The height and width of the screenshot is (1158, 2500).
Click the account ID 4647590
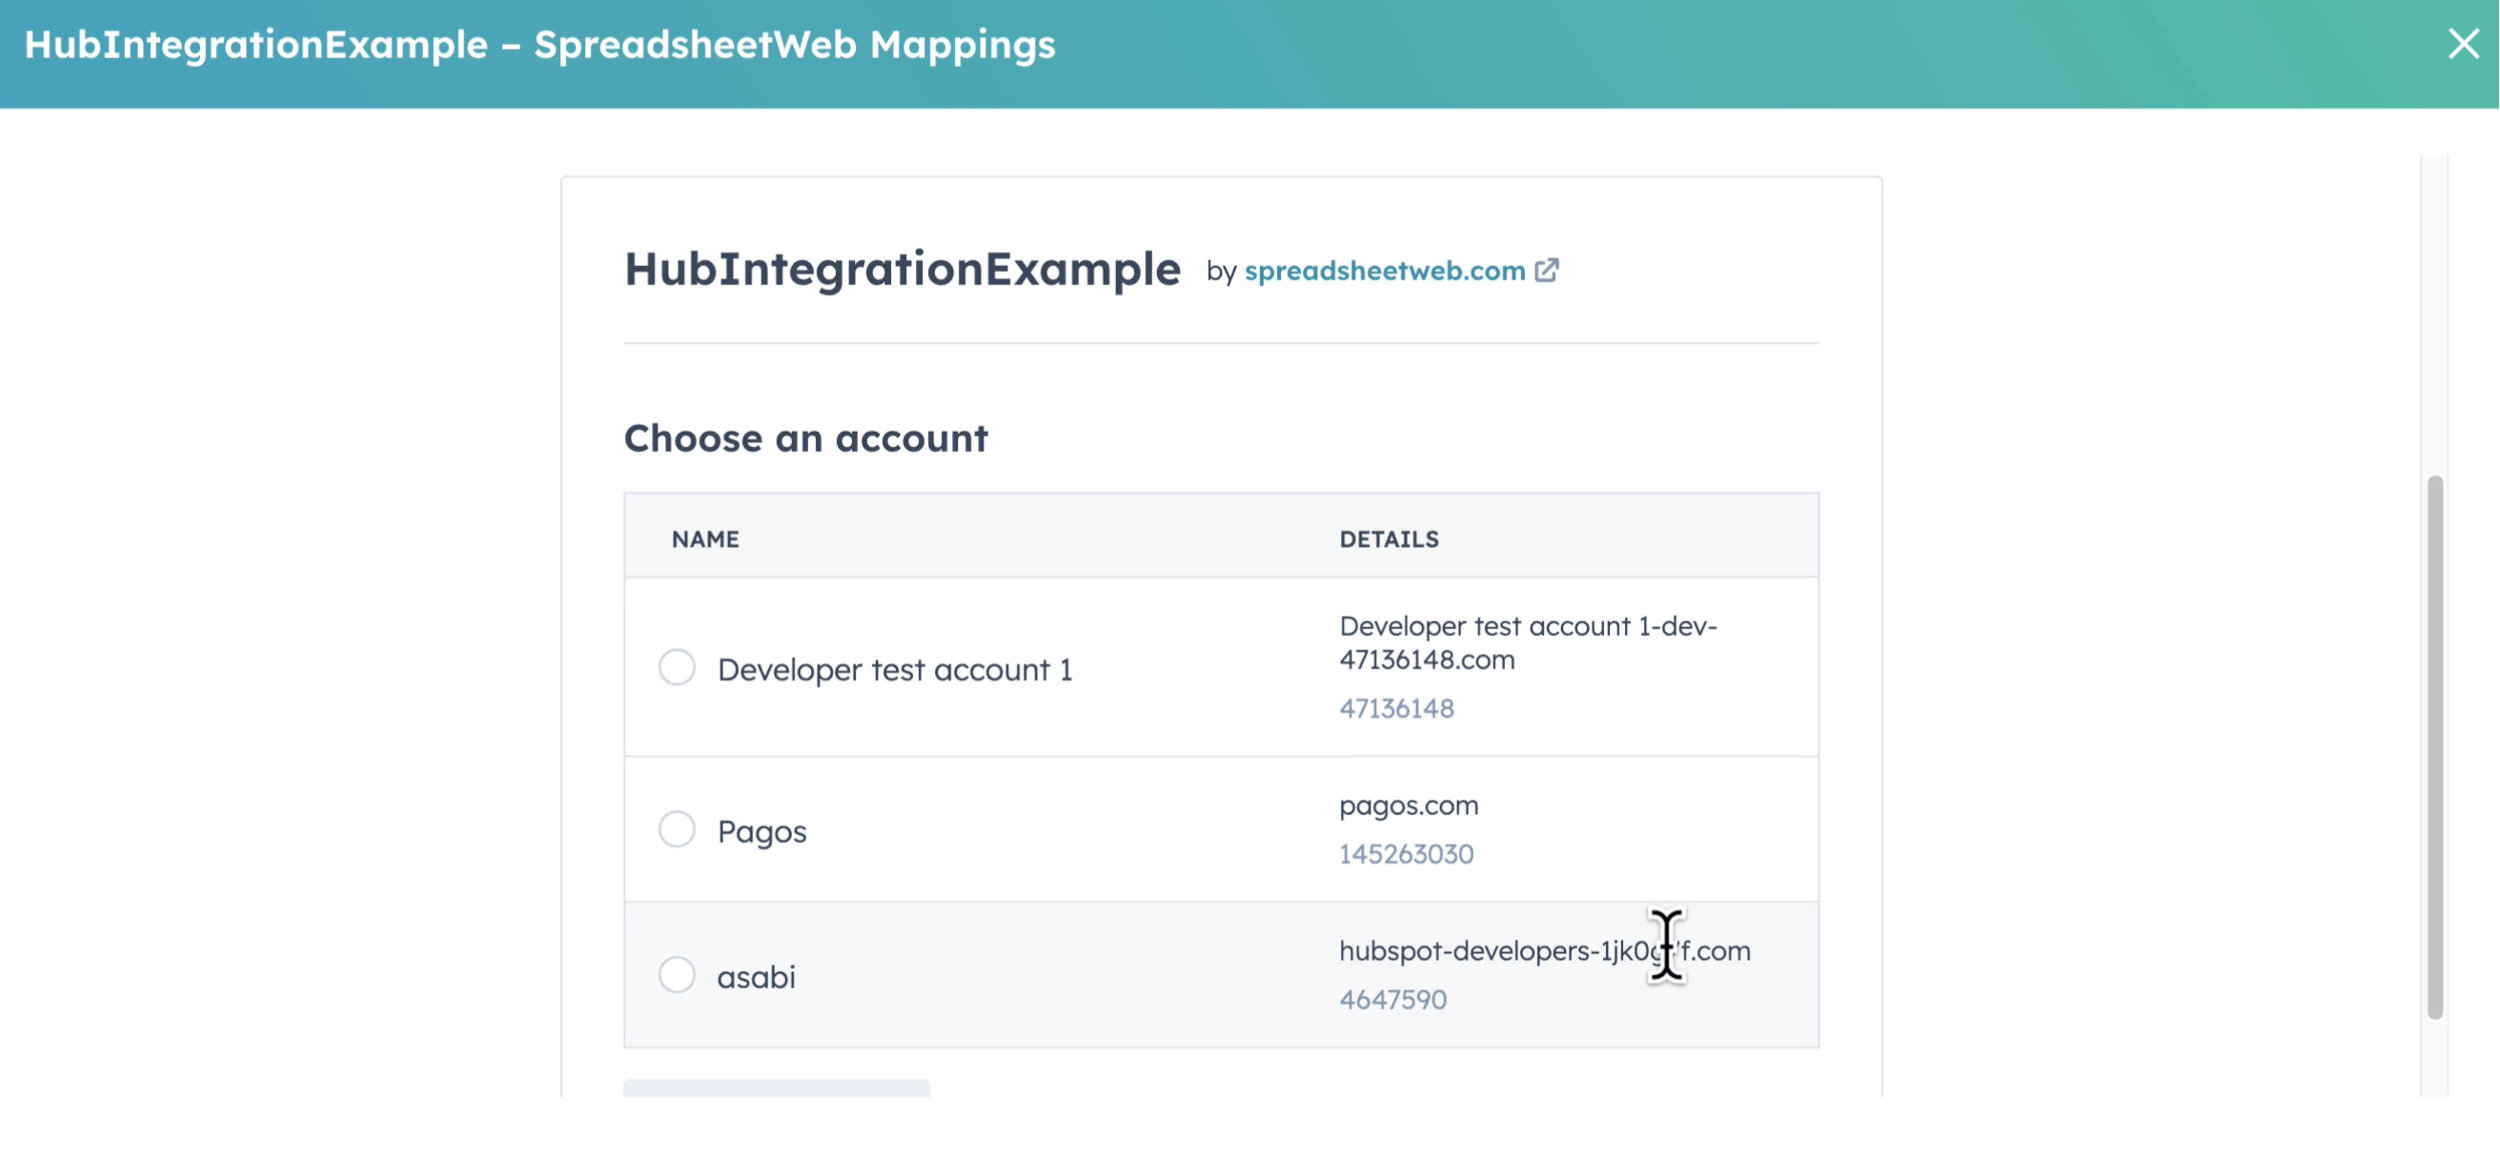[x=1393, y=1000]
